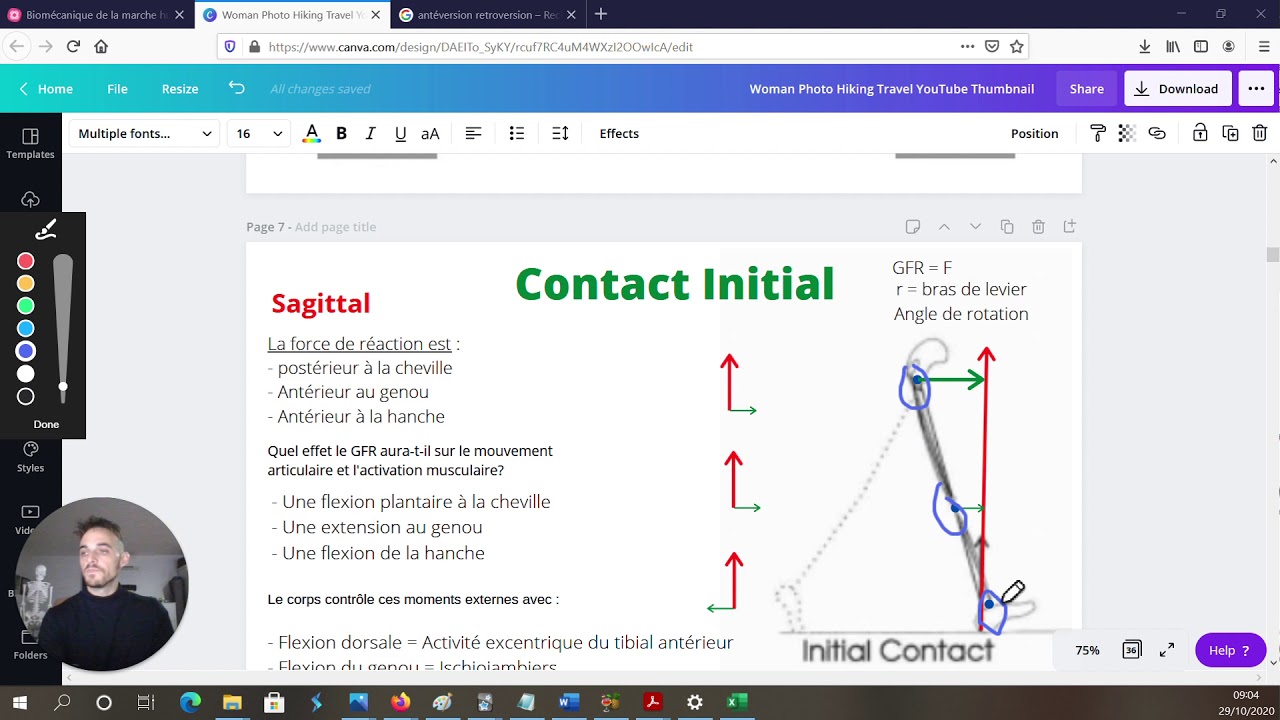The image size is (1280, 720).
Task: Pick the light blue drawing color
Action: pos(26,328)
